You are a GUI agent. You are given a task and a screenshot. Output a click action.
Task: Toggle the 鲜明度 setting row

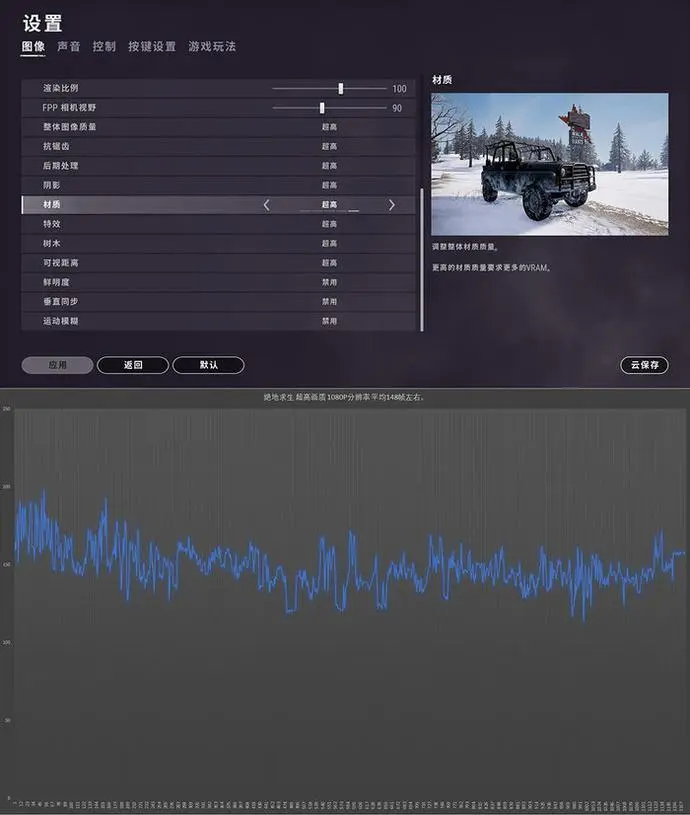tap(218, 282)
